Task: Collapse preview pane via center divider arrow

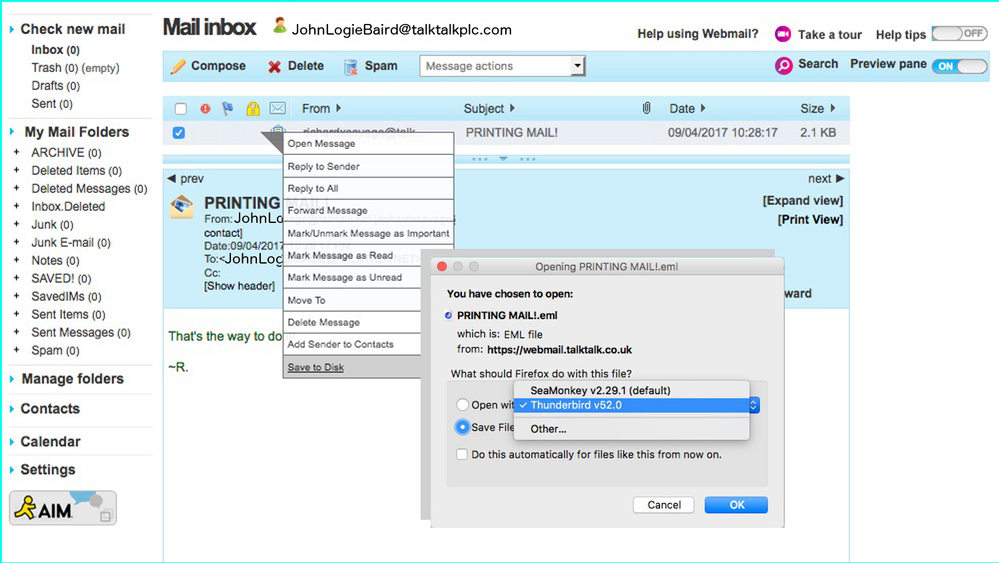Action: tap(503, 159)
